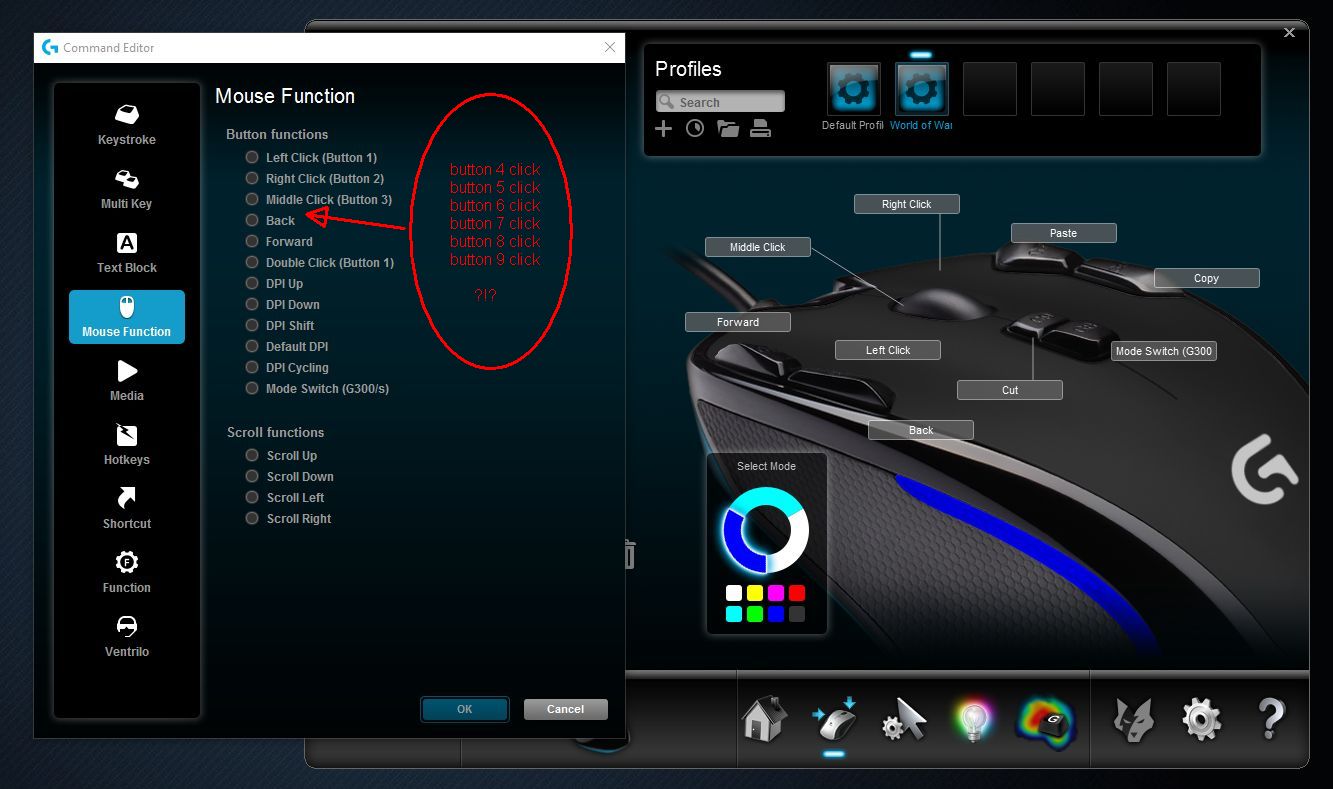The height and width of the screenshot is (789, 1333).
Task: Close the Command Editor dialog
Action: pyautogui.click(x=610, y=47)
